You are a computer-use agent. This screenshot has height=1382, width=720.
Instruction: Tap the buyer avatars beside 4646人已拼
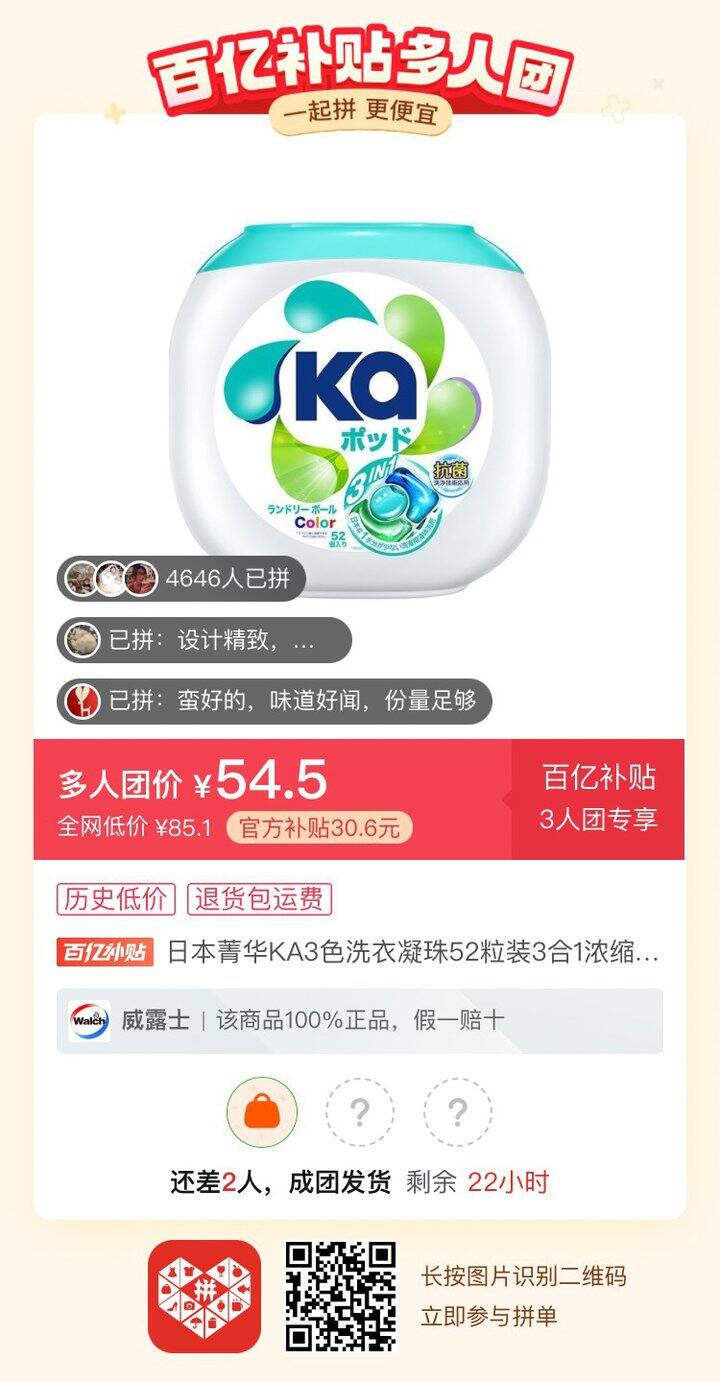(110, 578)
